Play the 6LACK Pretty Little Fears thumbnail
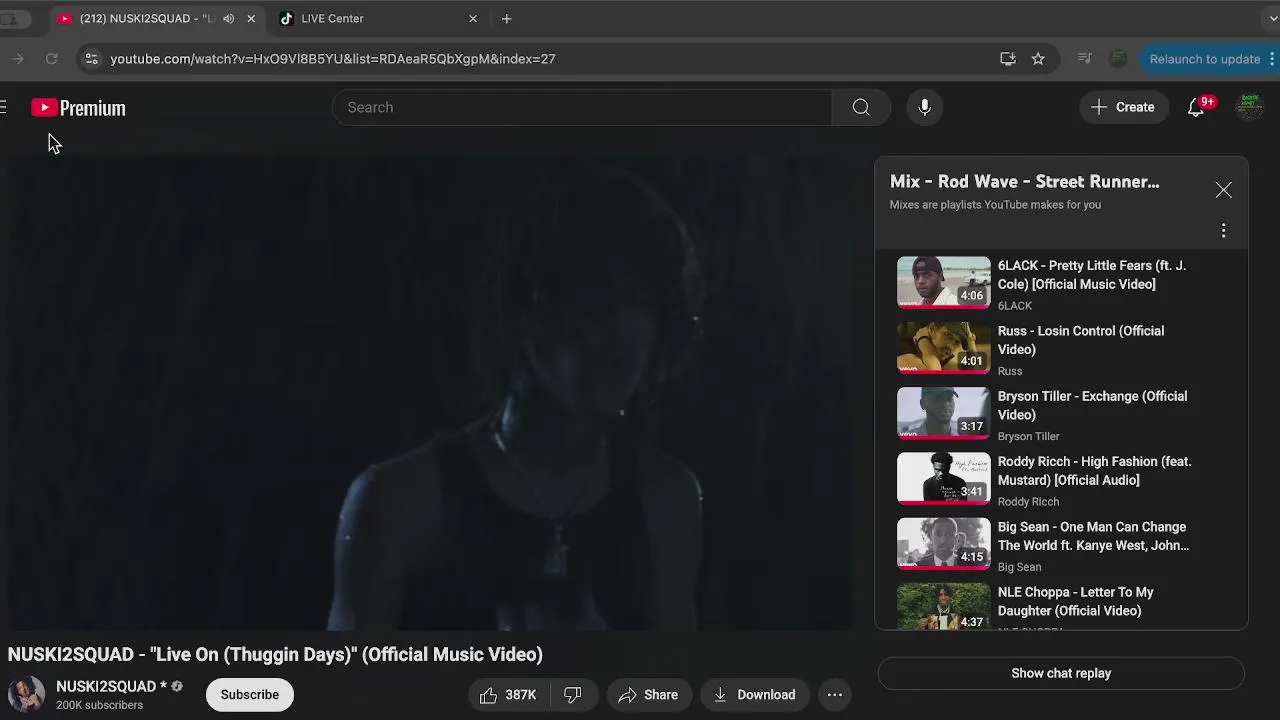 943,282
